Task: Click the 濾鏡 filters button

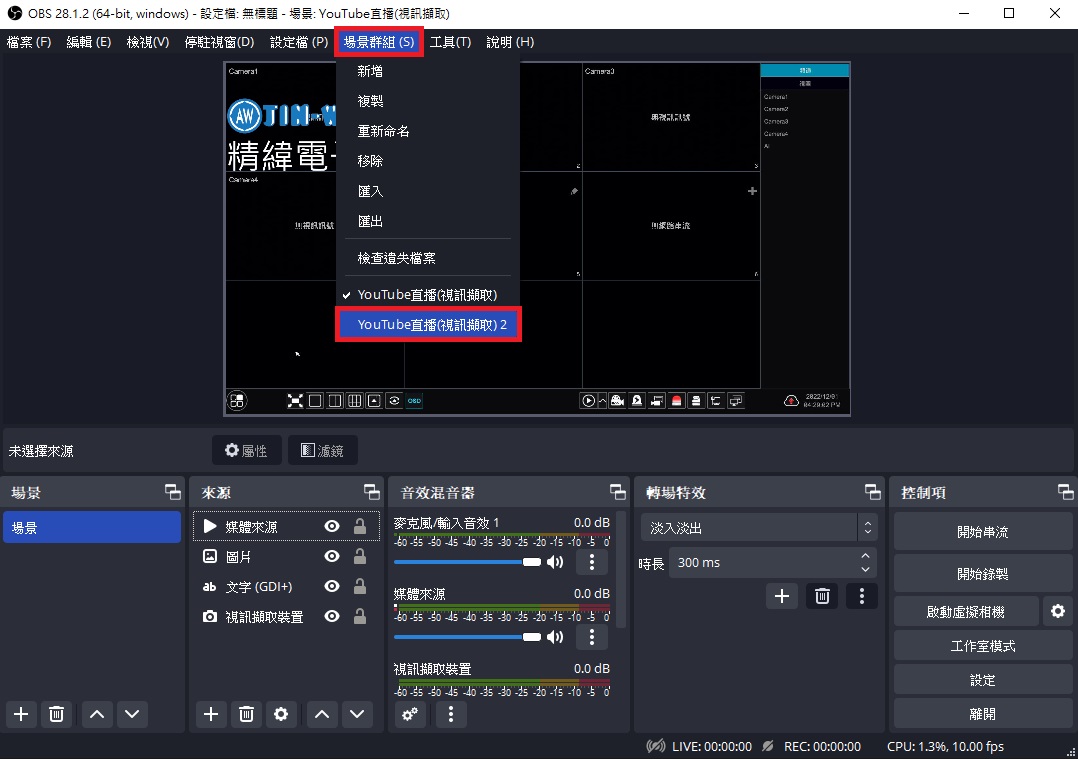Action: click(x=322, y=450)
